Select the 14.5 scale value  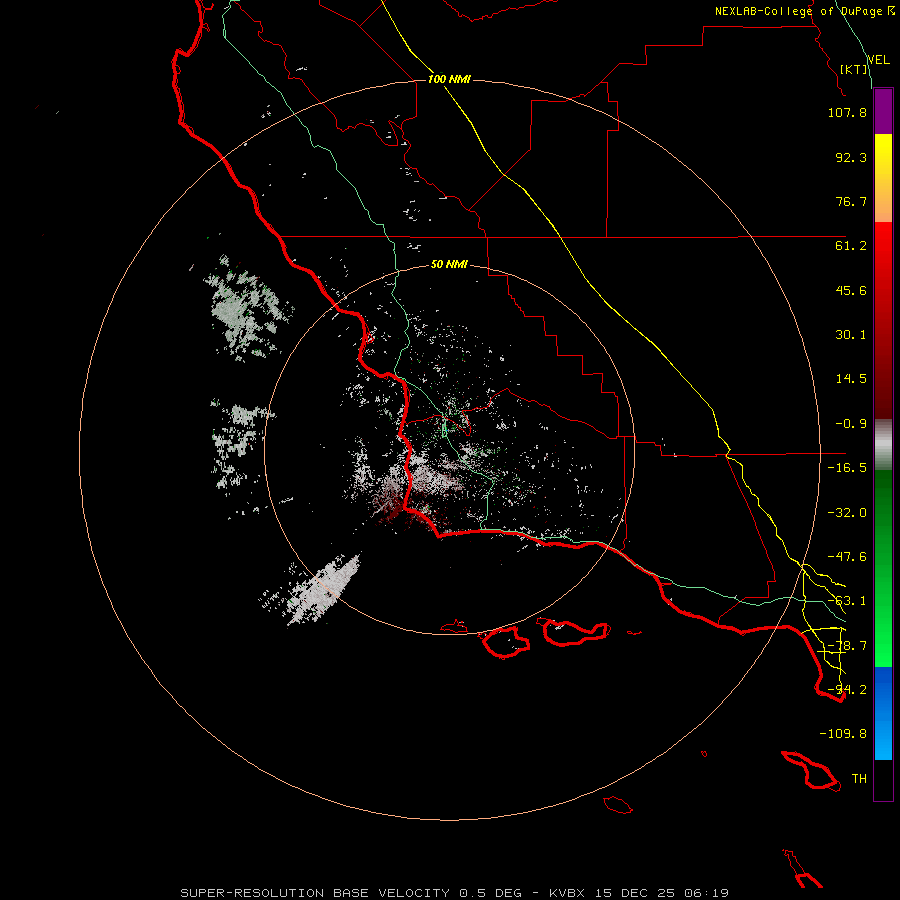(x=851, y=379)
